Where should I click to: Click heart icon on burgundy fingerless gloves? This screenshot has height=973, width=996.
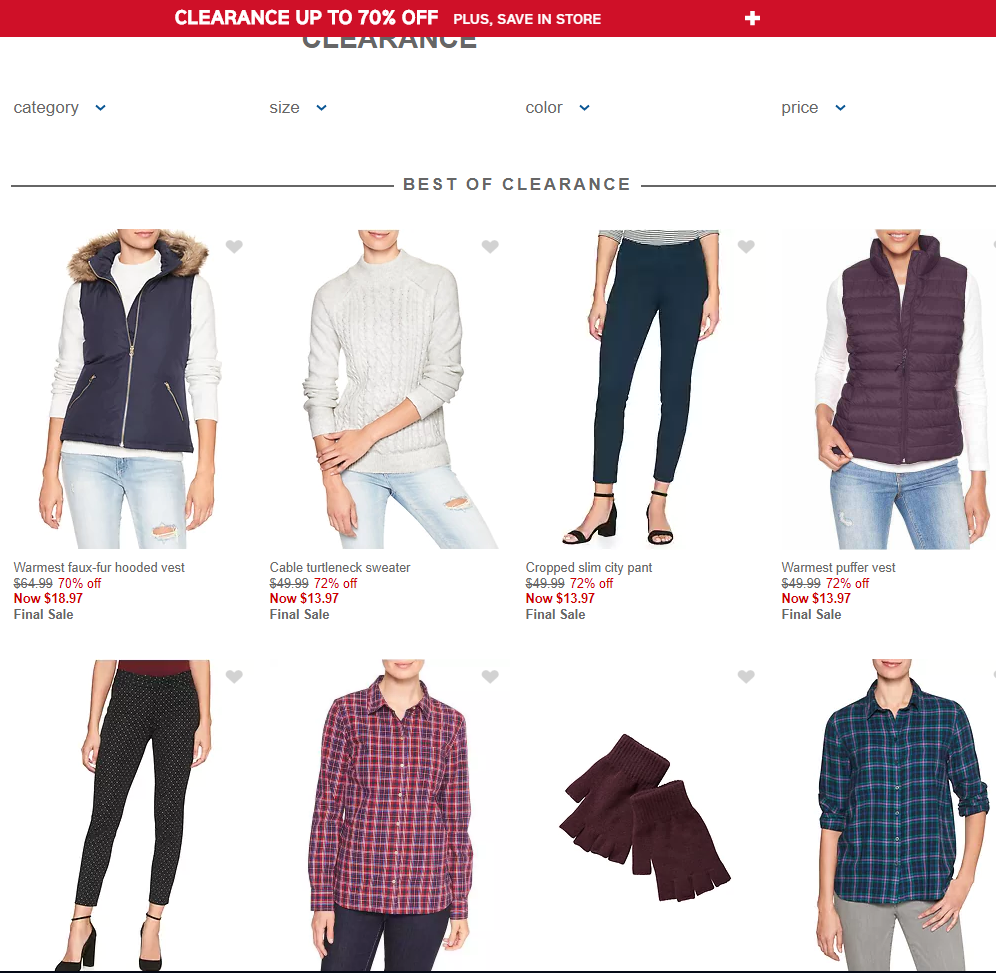coord(746,677)
